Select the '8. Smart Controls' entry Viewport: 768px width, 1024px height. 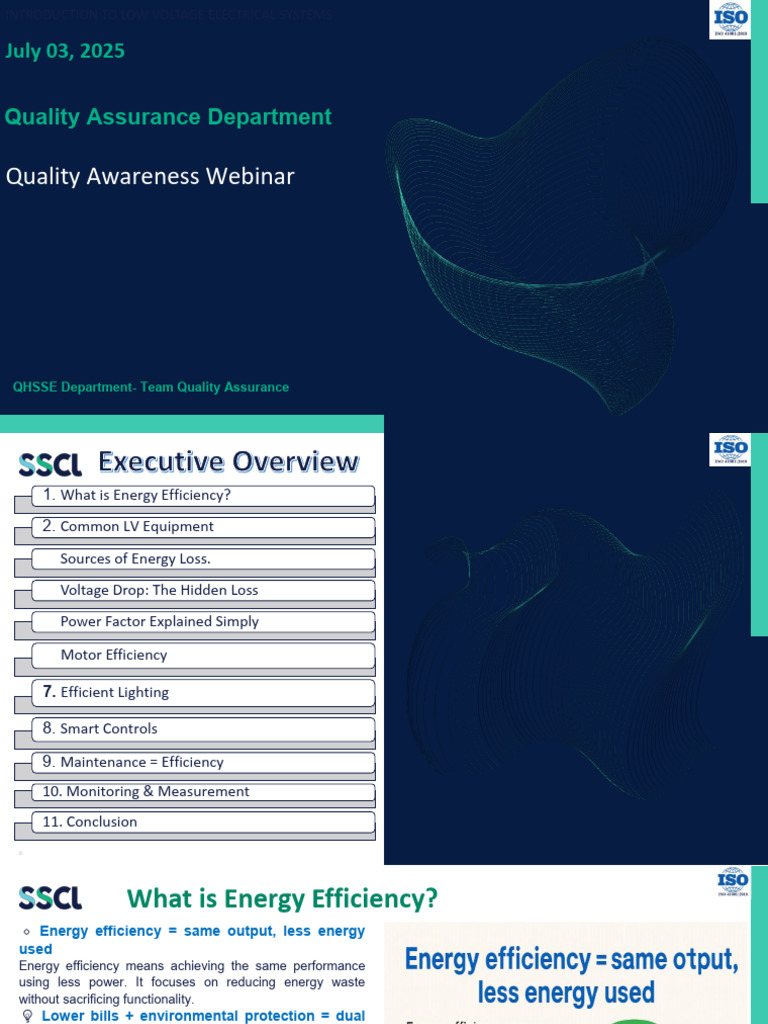pos(203,729)
